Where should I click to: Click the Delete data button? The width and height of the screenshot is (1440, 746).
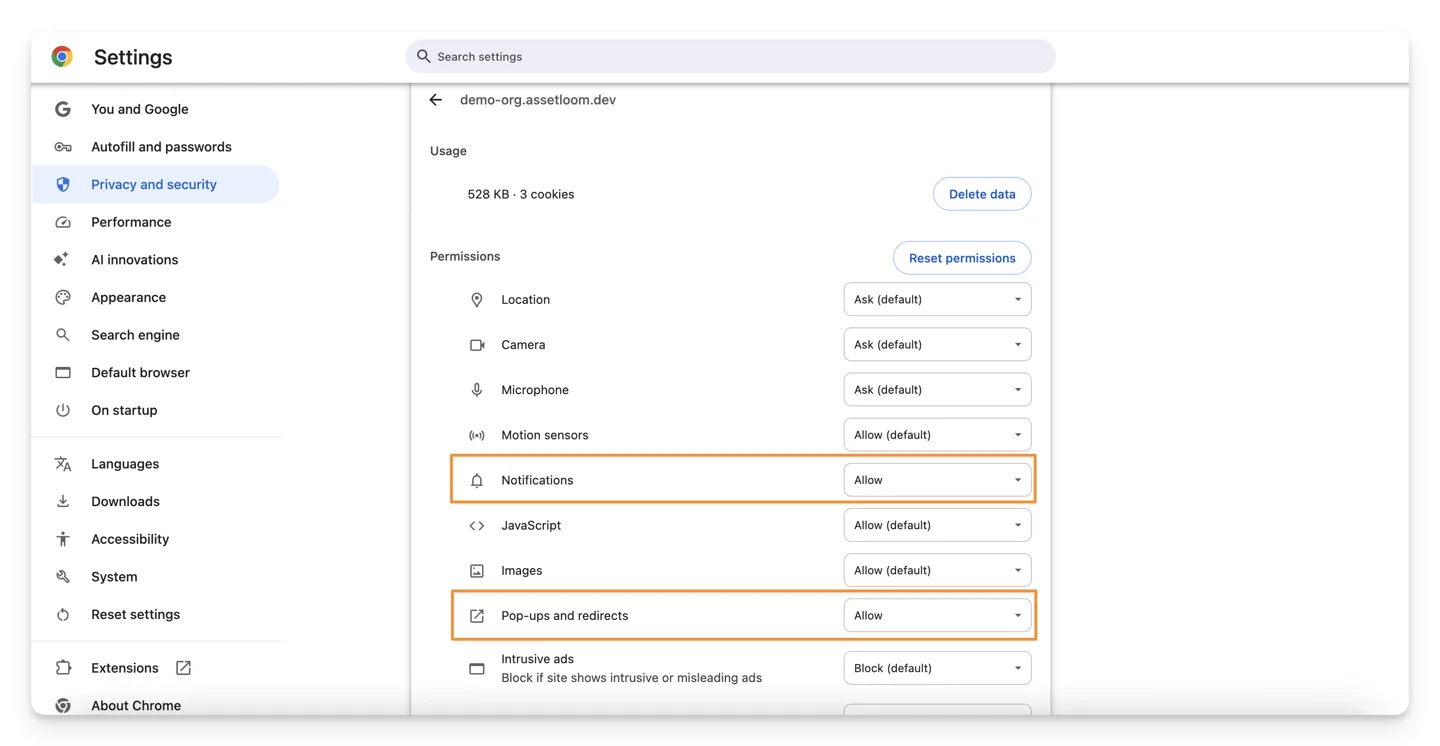(x=982, y=194)
